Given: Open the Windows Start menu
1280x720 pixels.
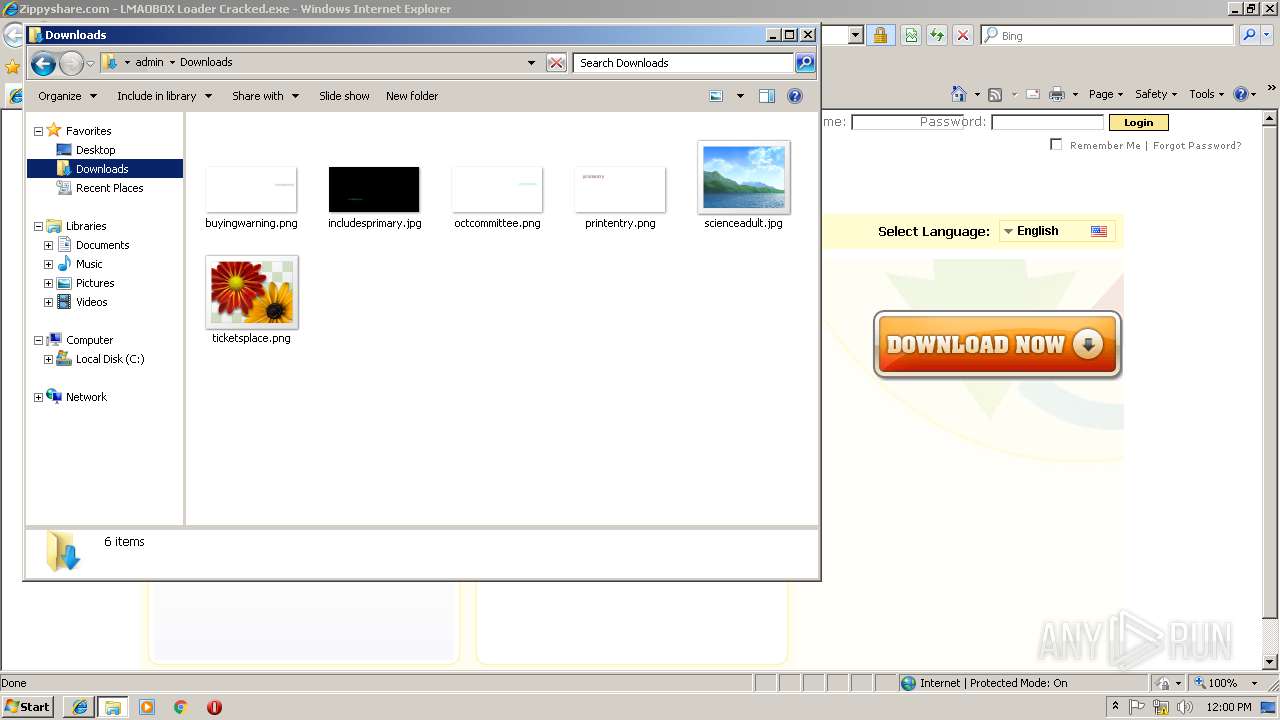Looking at the screenshot, I should point(28,707).
